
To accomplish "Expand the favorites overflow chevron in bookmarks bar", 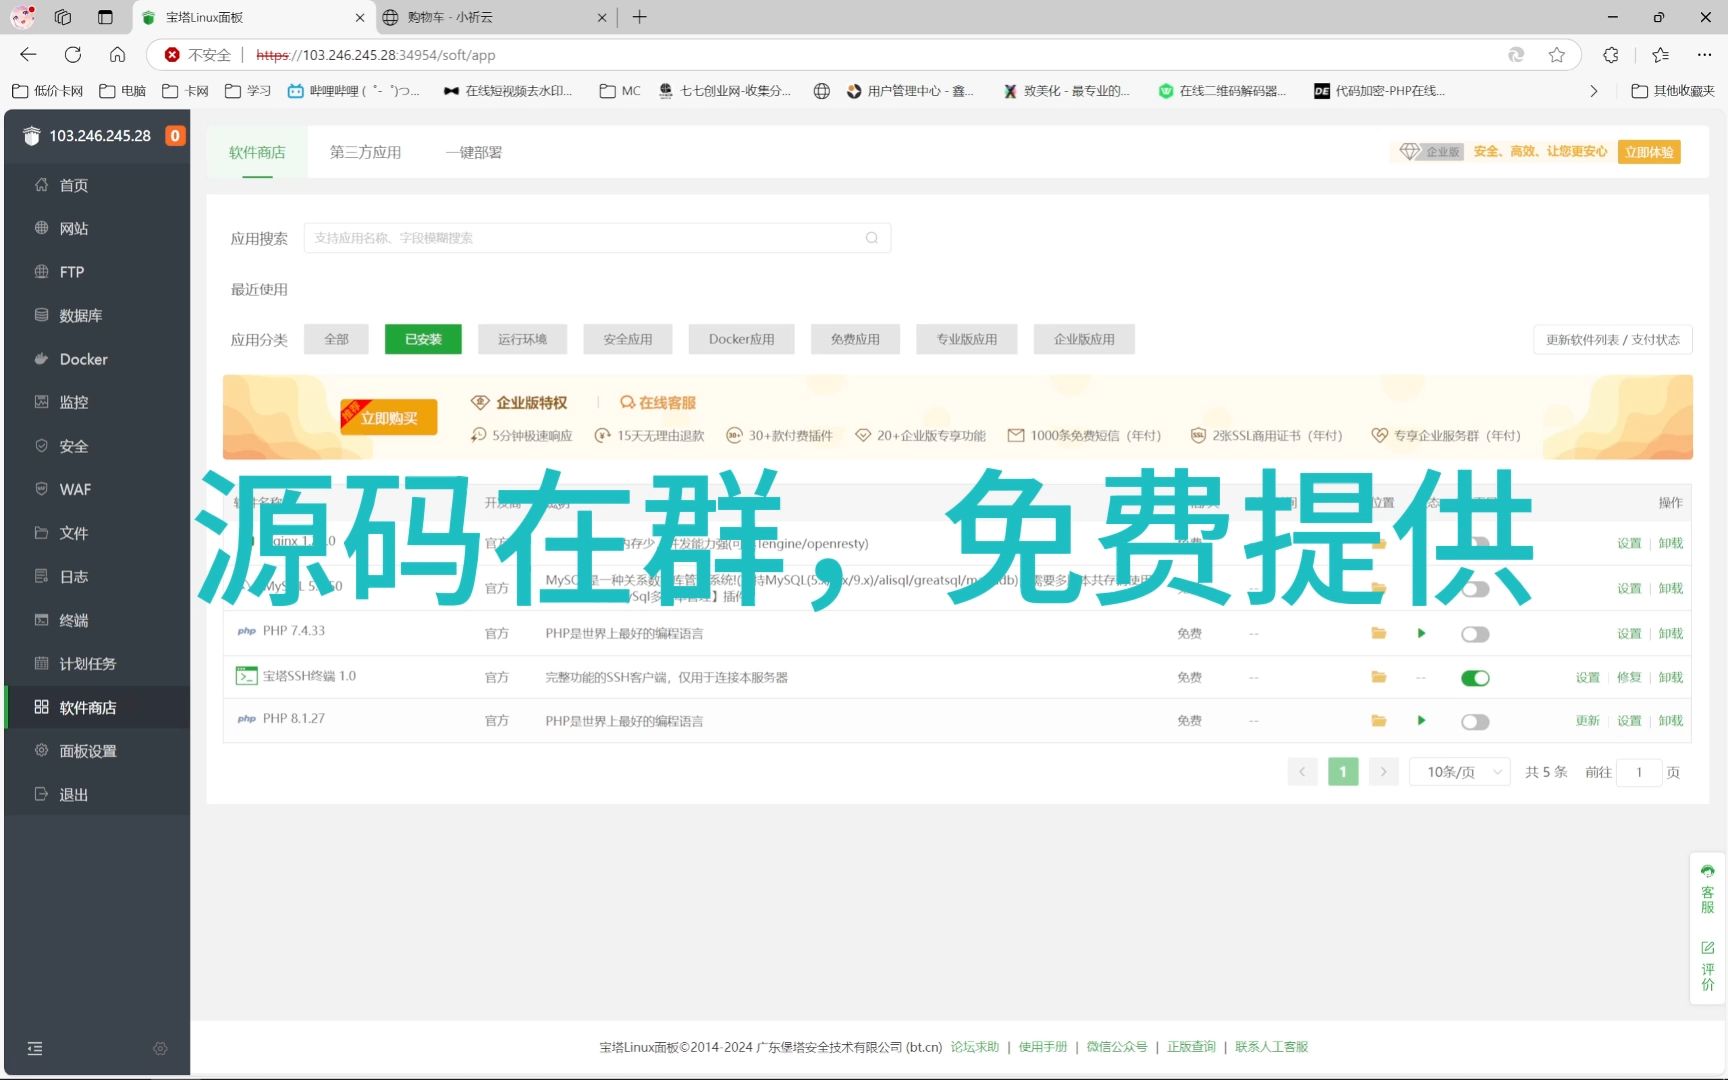I will point(1594,90).
